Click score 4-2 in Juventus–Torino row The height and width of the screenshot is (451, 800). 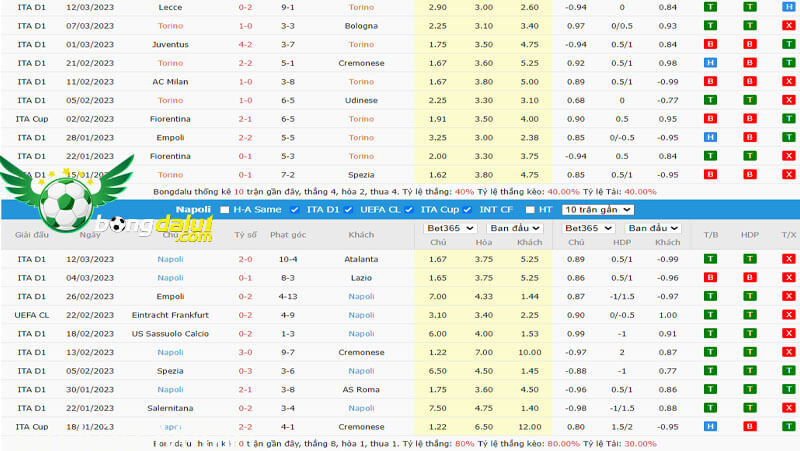tap(245, 44)
